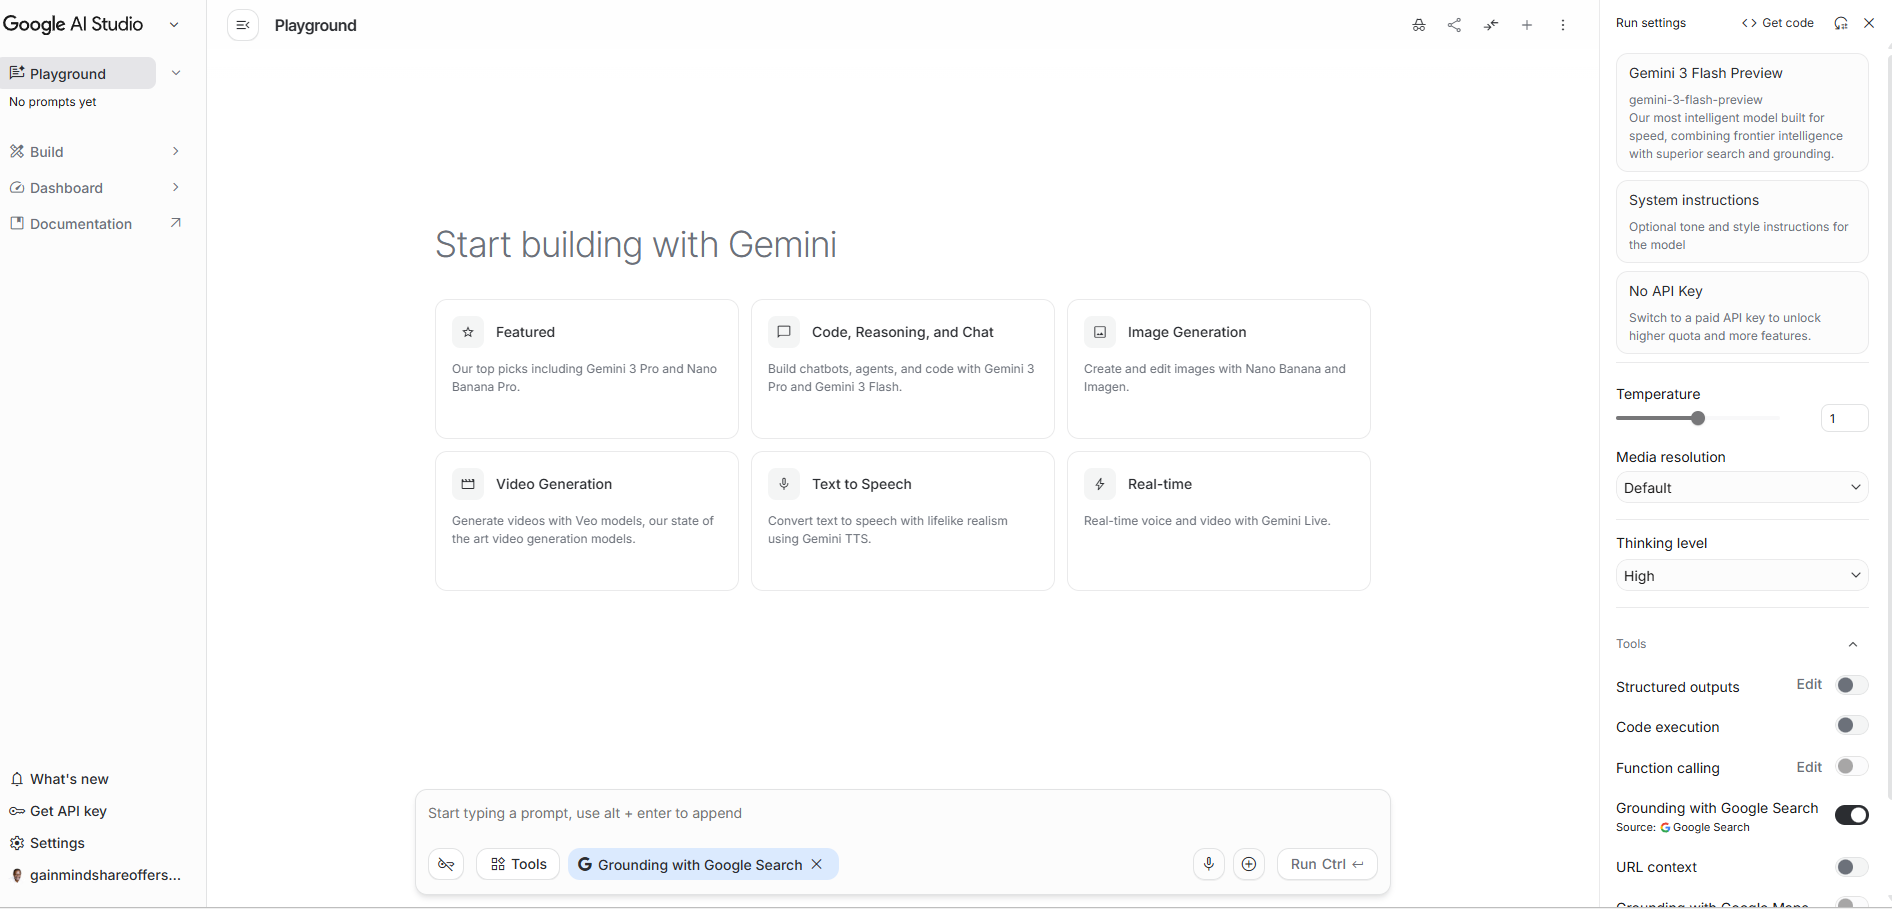
Task: Open the Thinking level dropdown
Action: [x=1741, y=576]
